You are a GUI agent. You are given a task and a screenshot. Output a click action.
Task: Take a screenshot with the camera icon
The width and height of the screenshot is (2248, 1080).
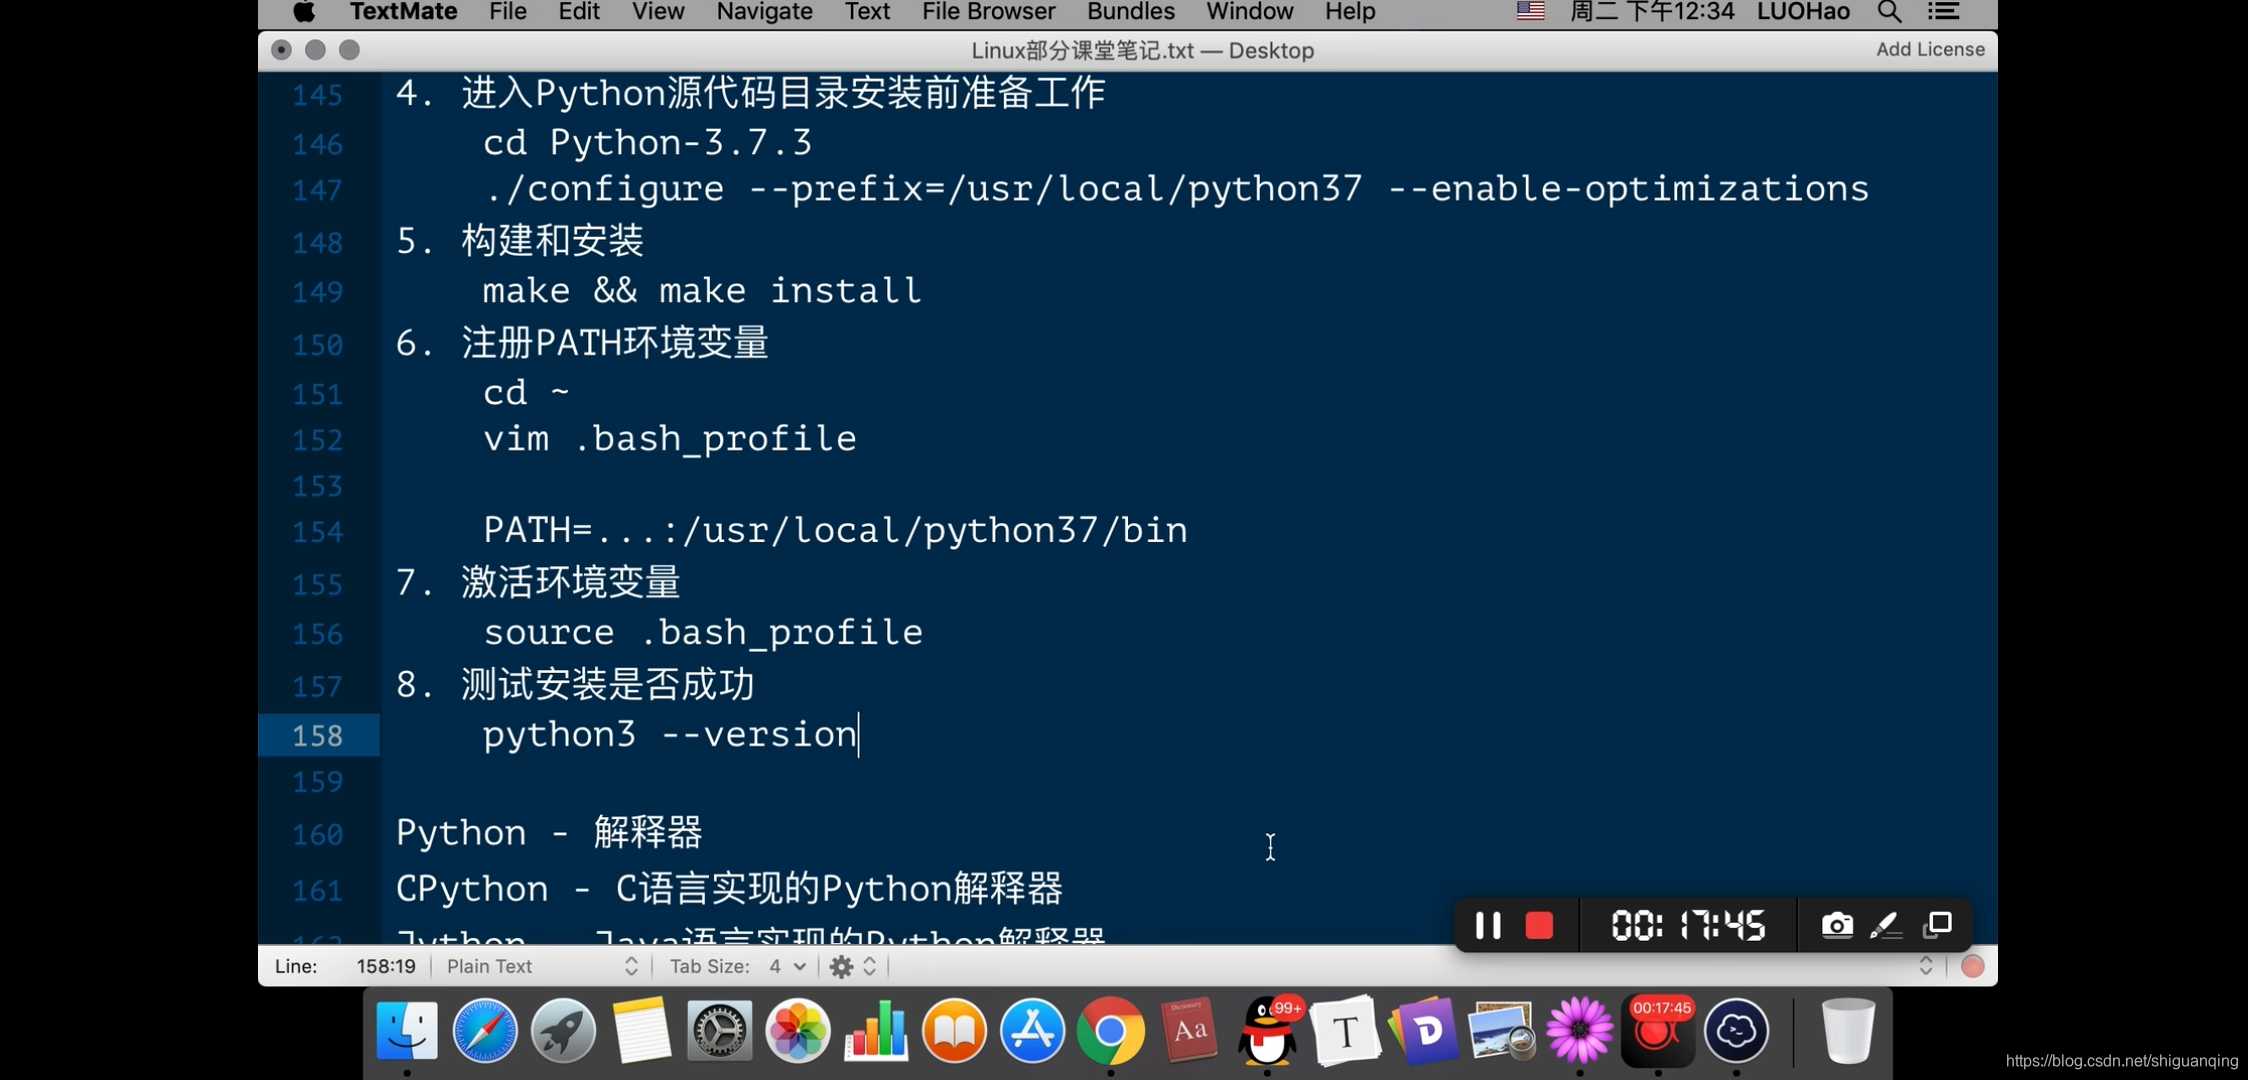coord(1836,925)
